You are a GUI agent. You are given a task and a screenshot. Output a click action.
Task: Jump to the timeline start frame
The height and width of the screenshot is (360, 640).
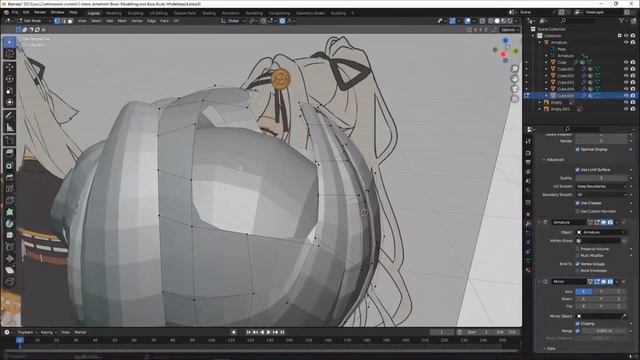click(x=249, y=332)
